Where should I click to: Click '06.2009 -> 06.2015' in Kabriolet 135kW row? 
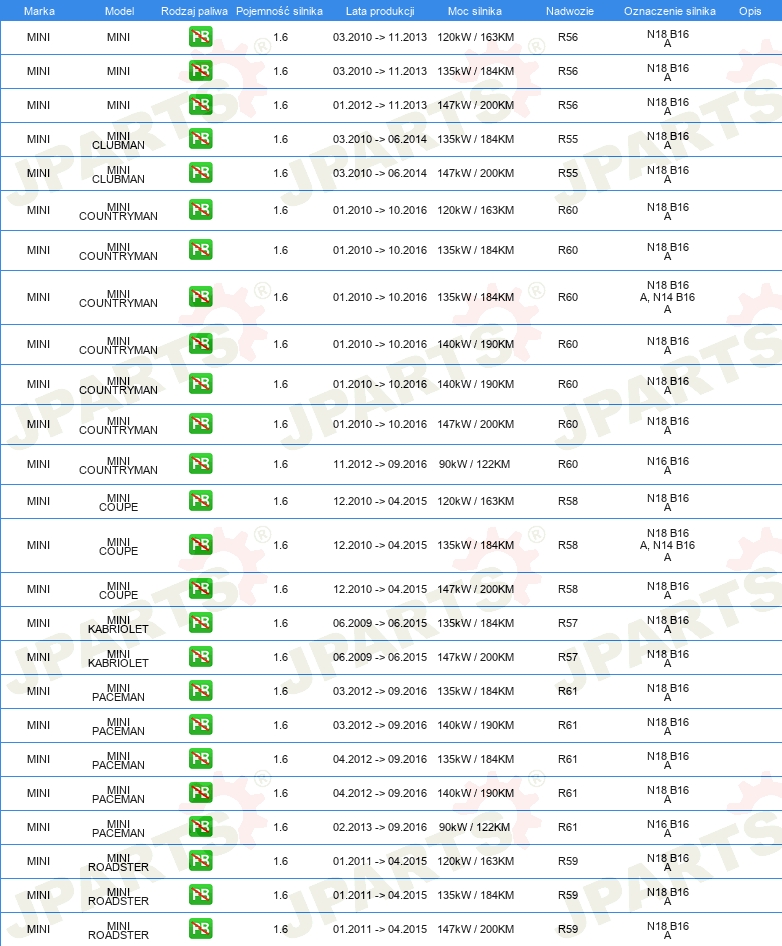(x=380, y=623)
